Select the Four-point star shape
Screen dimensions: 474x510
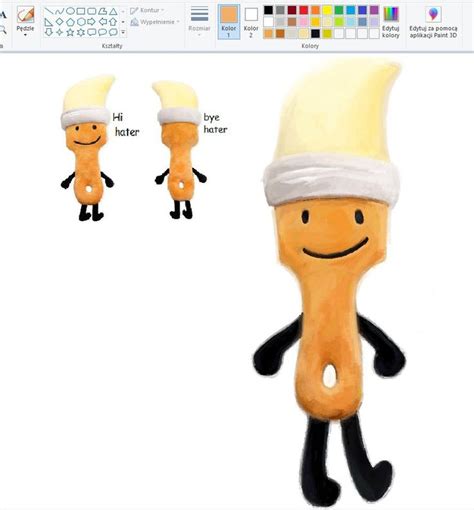point(59,32)
